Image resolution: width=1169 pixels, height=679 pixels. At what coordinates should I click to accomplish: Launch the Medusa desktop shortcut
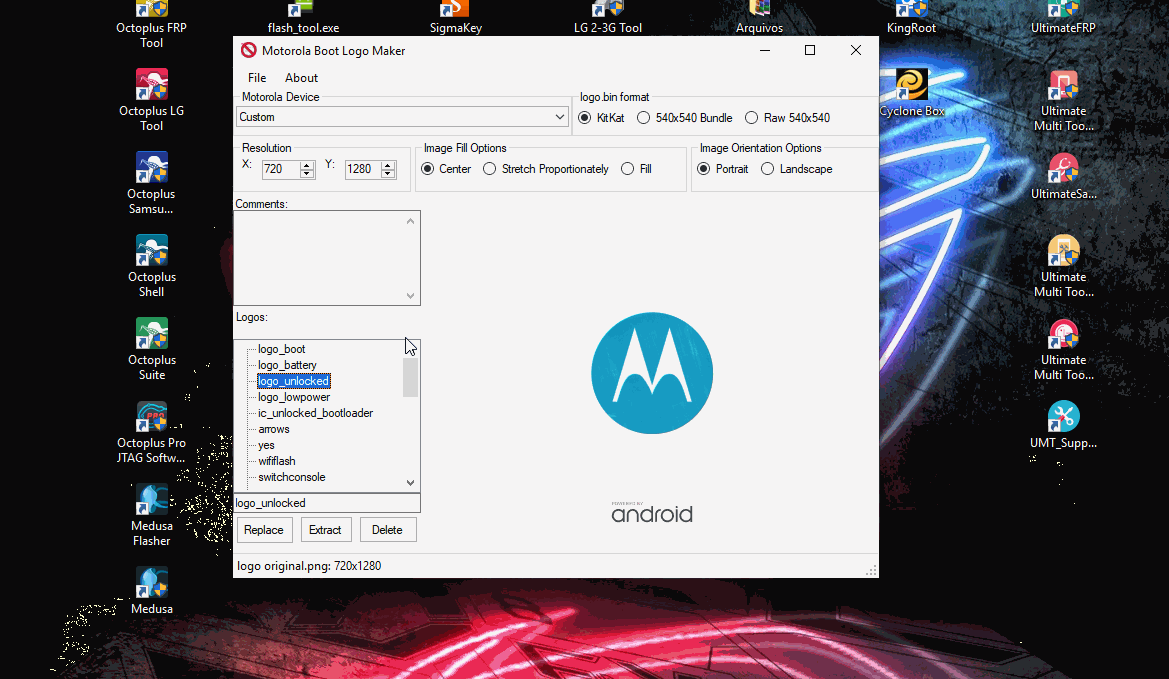click(x=151, y=591)
